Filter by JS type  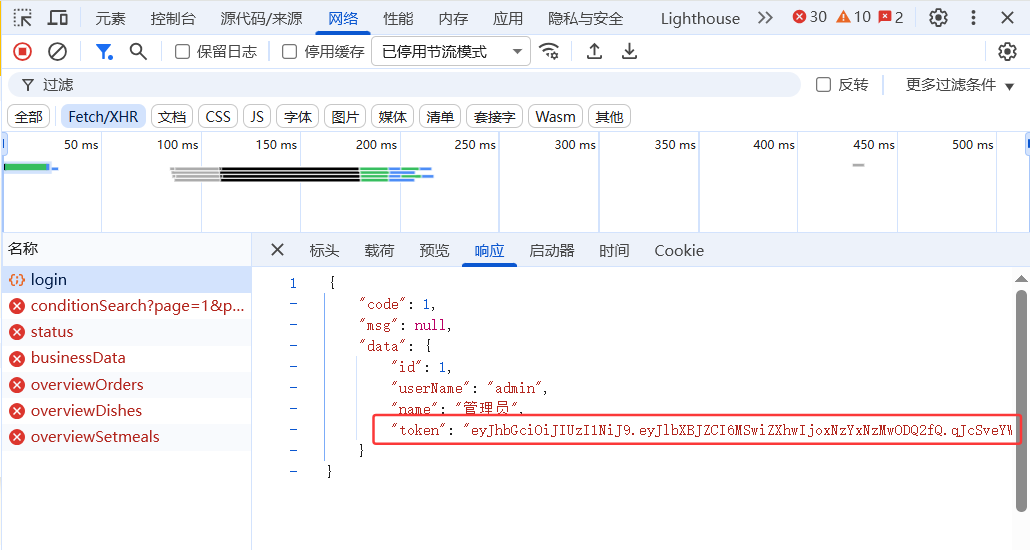tap(257, 117)
